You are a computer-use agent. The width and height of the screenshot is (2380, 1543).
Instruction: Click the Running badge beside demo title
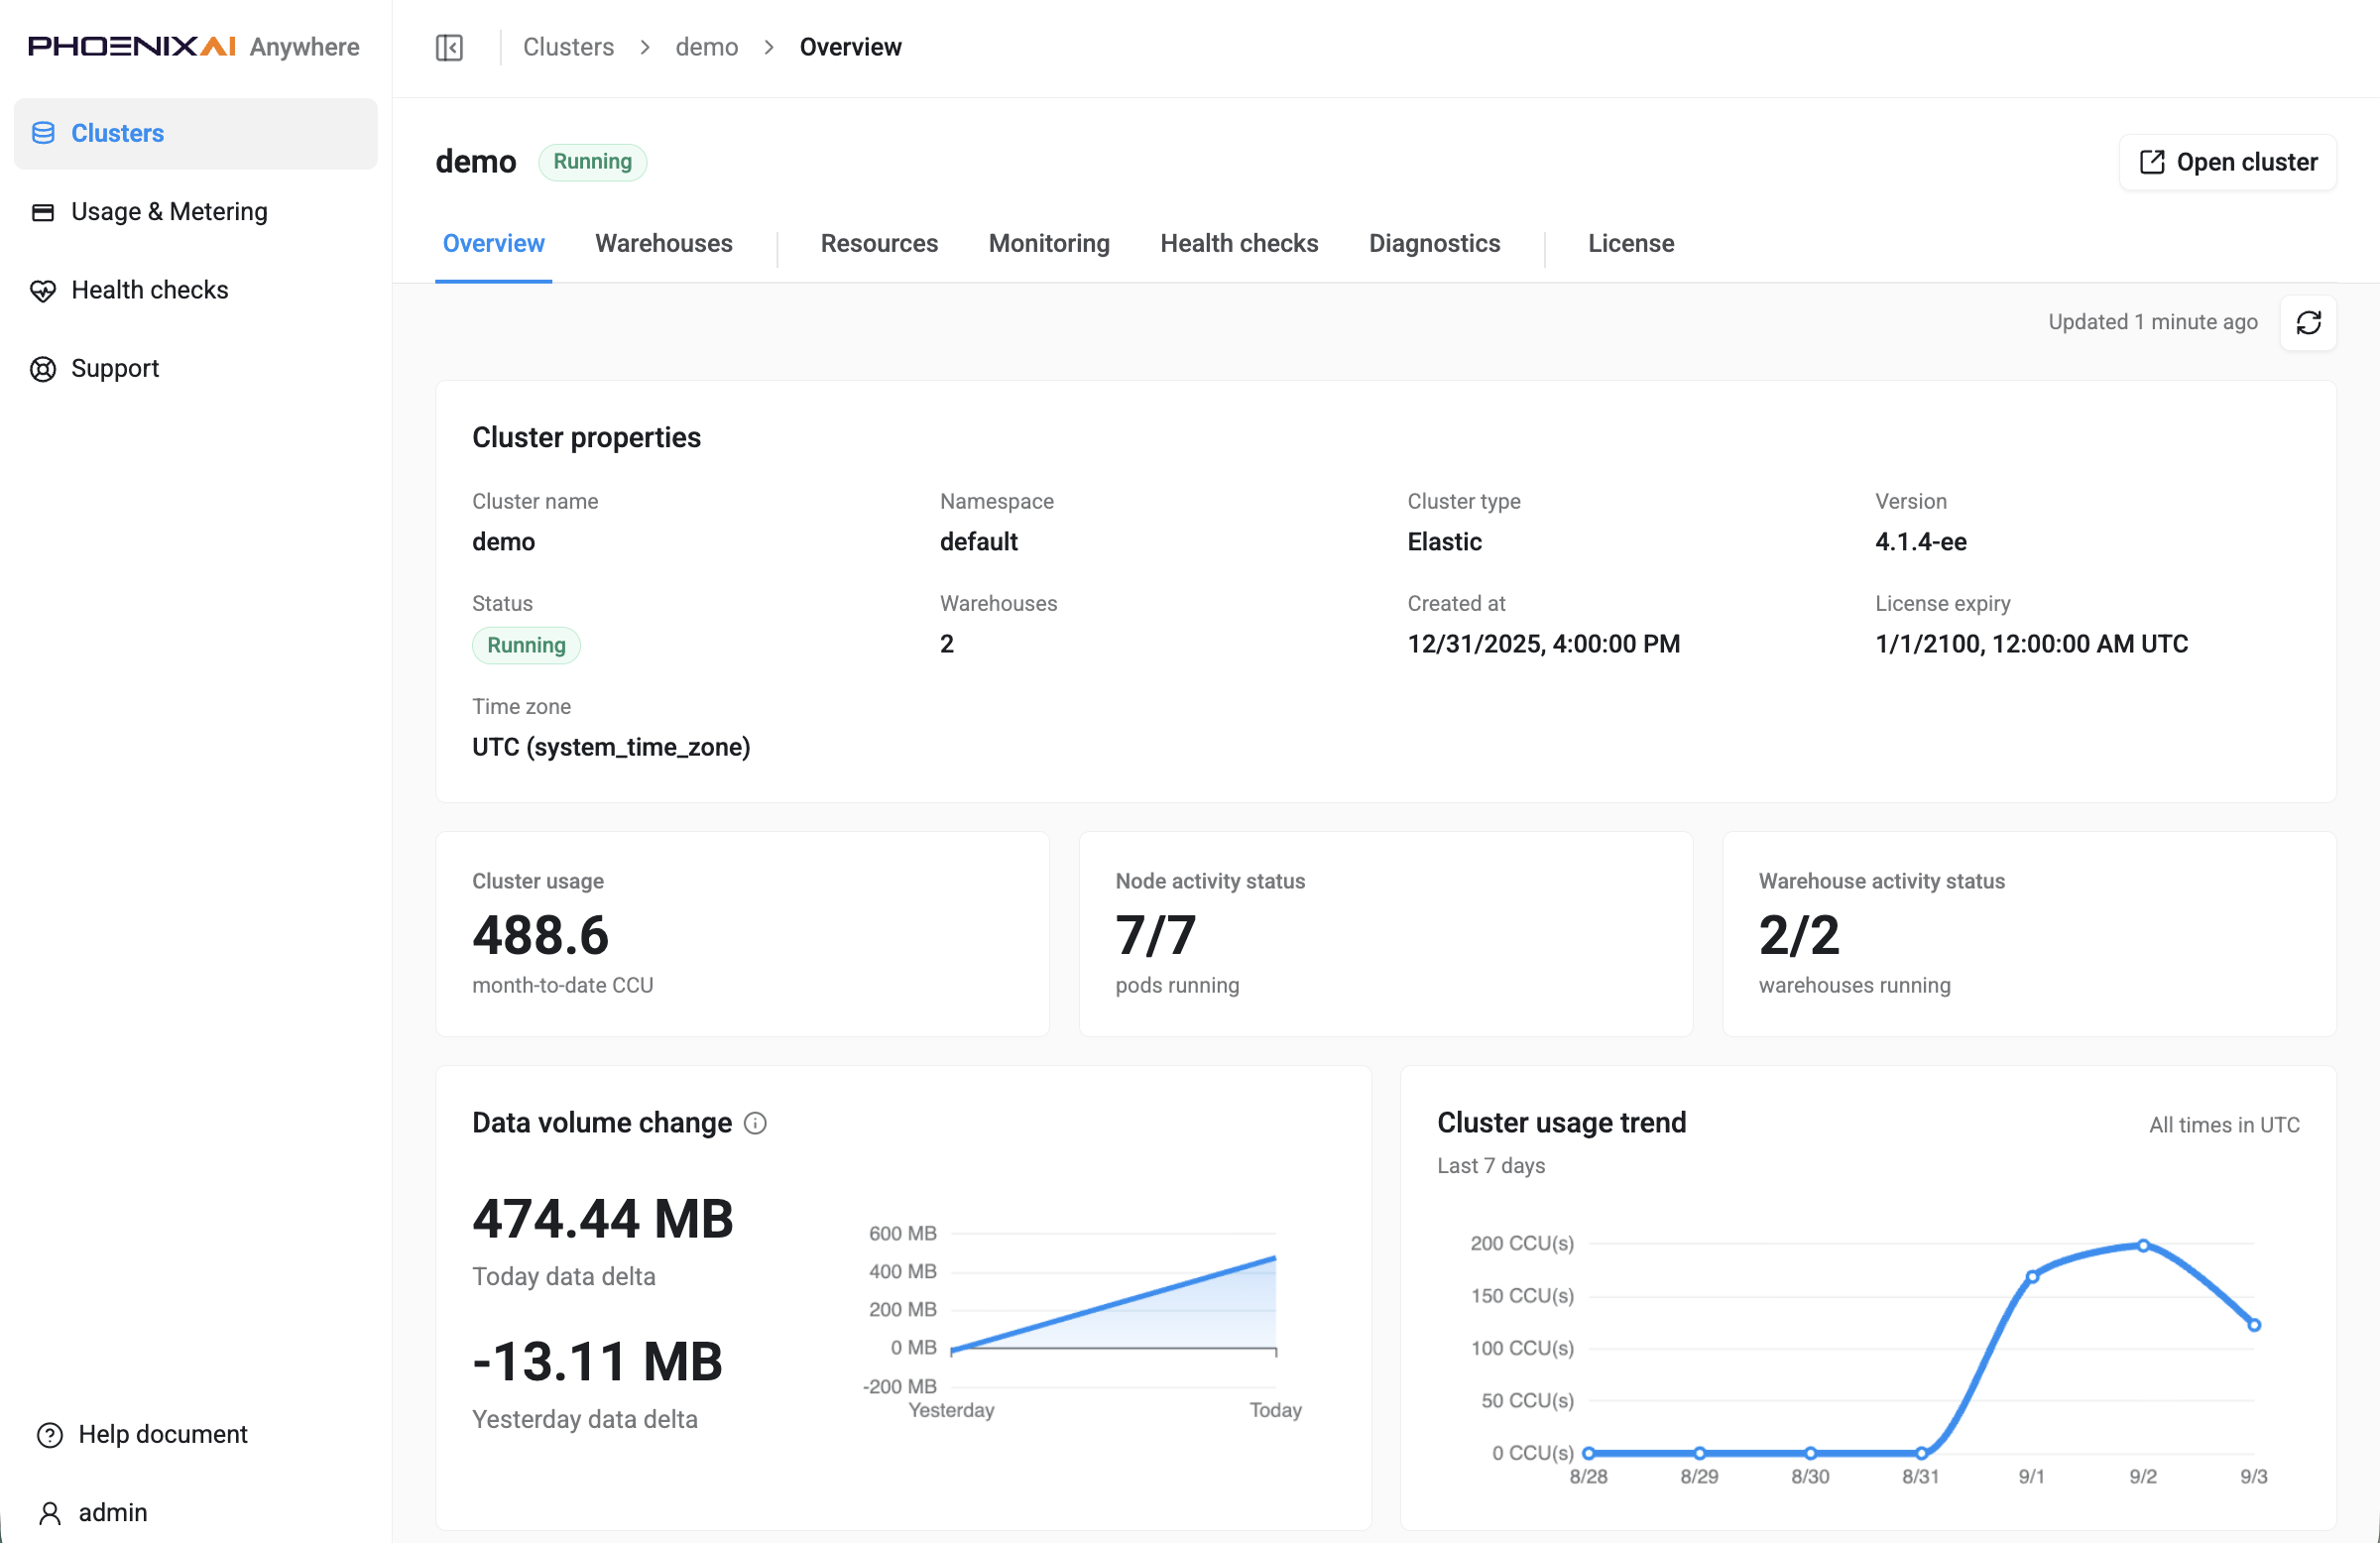592,162
